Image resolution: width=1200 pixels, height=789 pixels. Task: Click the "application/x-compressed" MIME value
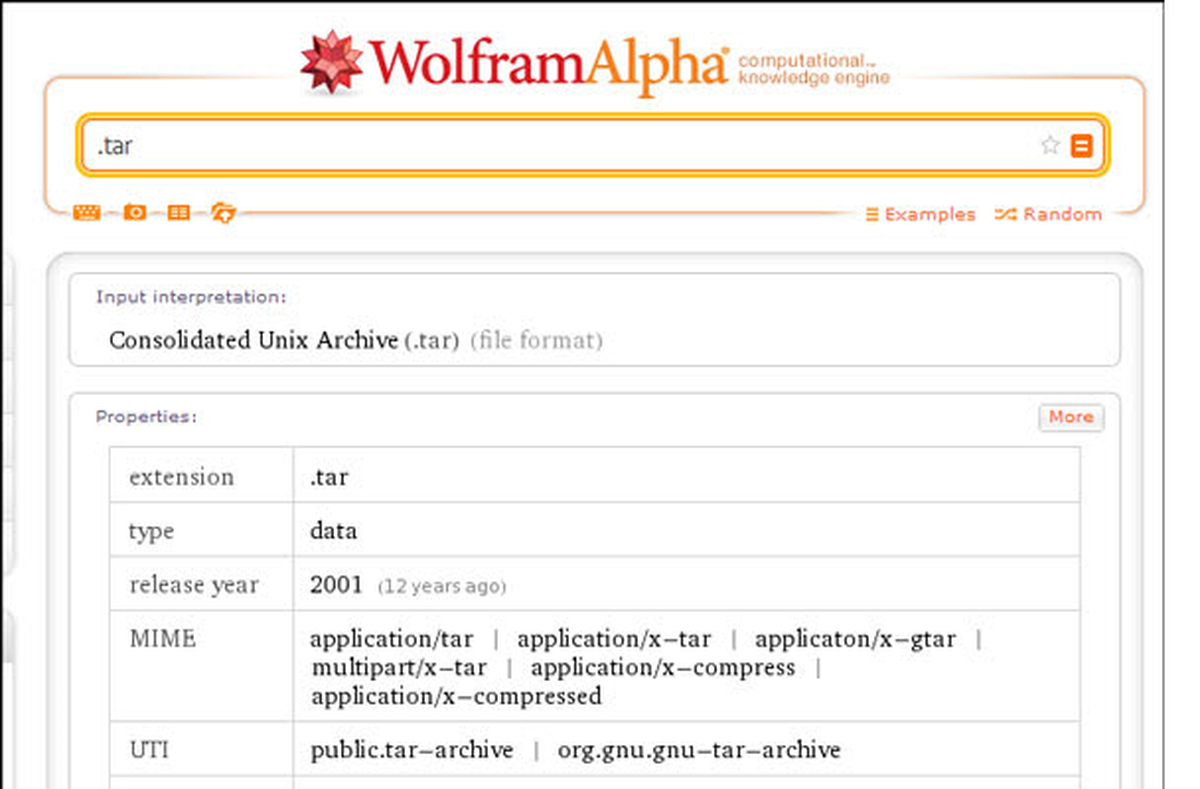[x=456, y=695]
